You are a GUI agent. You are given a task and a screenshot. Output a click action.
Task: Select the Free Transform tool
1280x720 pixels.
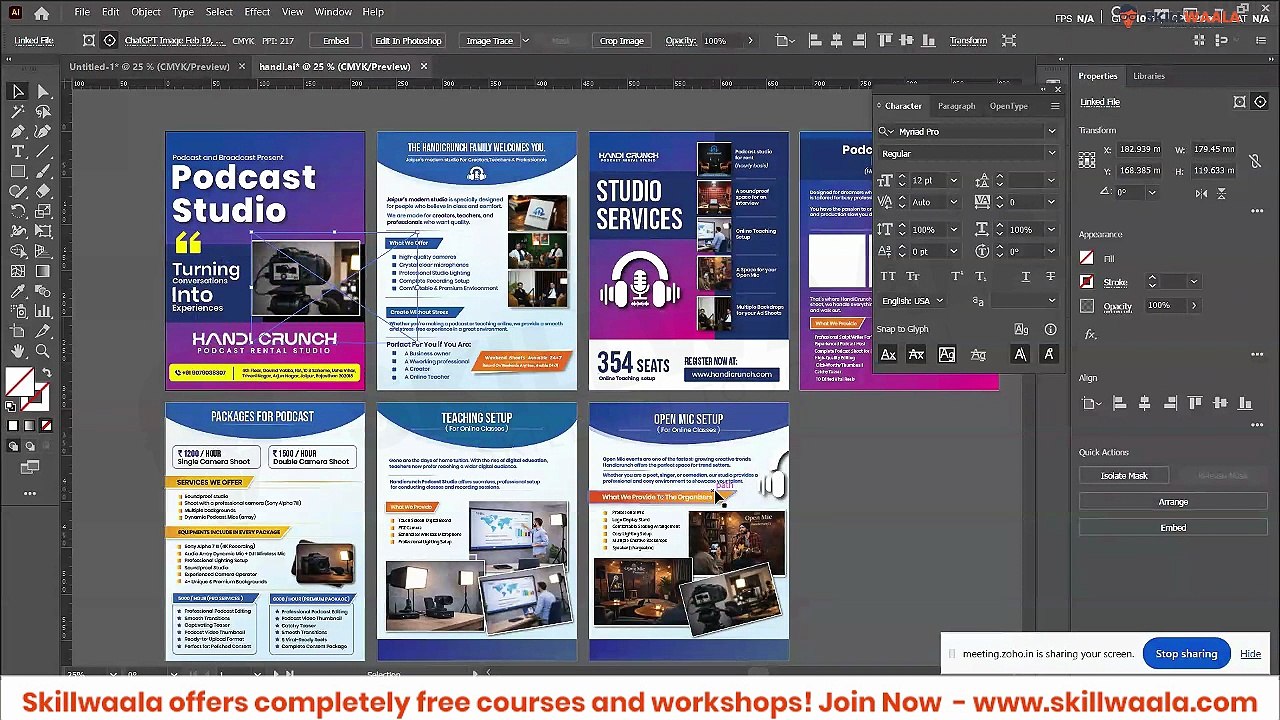(x=43, y=231)
